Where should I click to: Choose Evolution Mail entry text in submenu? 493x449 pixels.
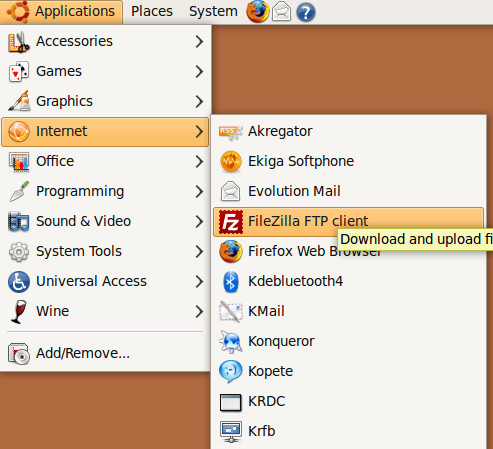[294, 191]
